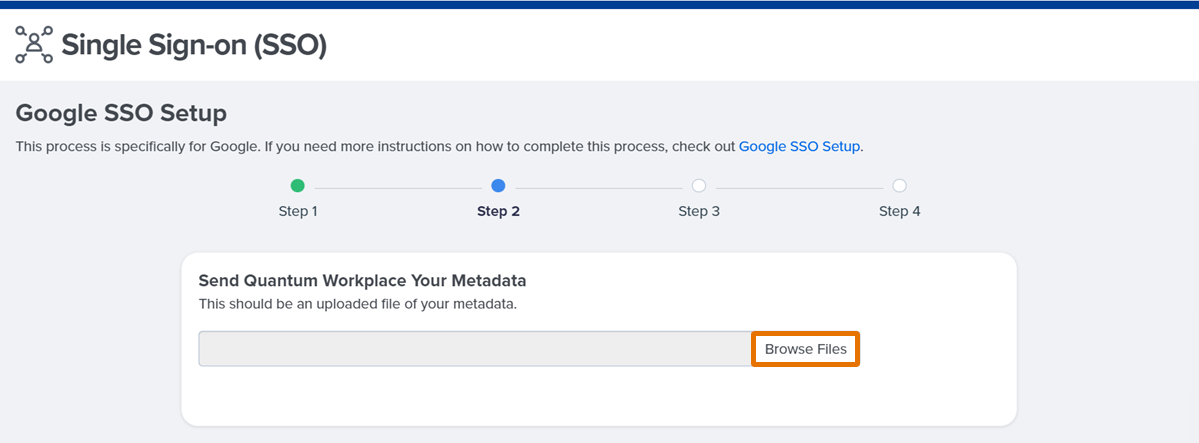
Task: Click the SSO network icon in header
Action: pos(34,44)
